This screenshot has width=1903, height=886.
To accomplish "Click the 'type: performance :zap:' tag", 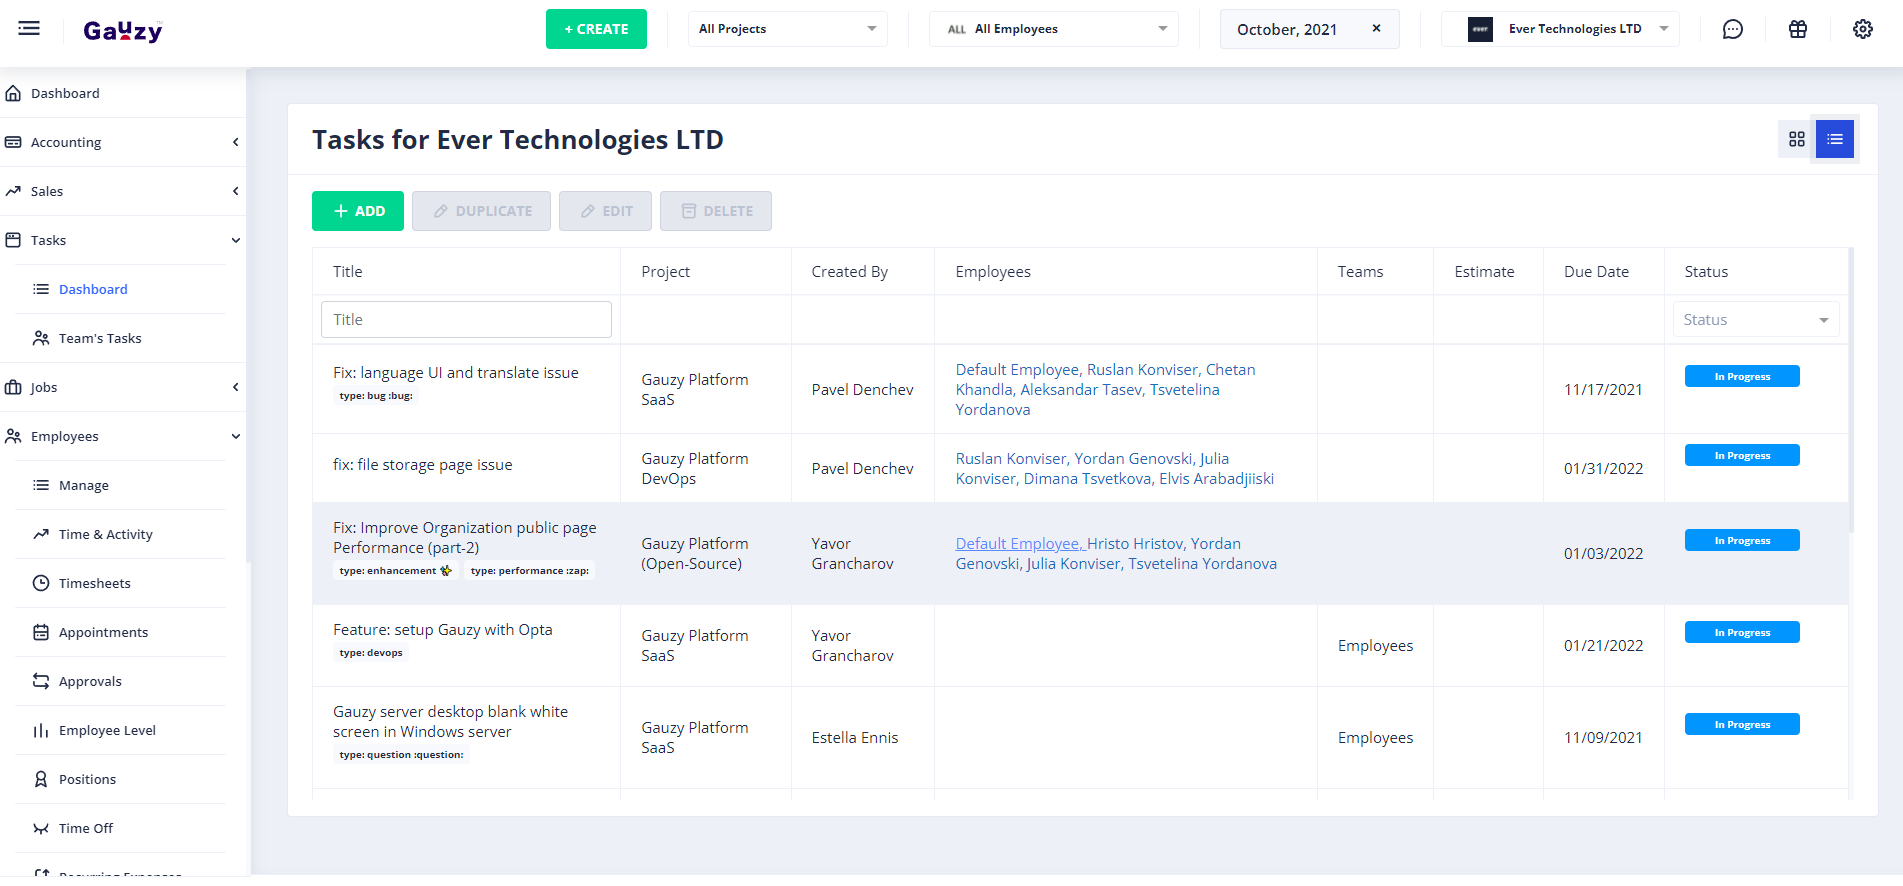I will 530,571.
